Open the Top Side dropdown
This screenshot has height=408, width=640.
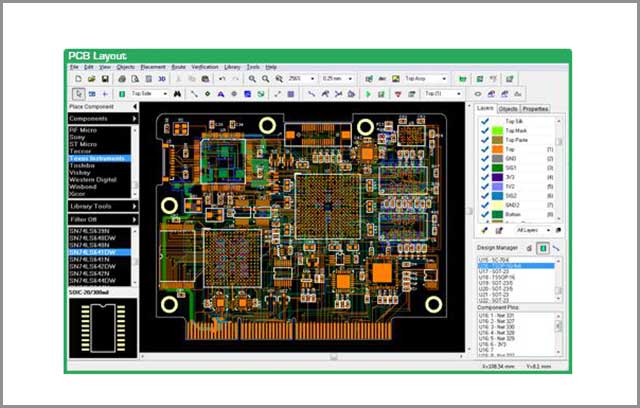click(x=165, y=94)
